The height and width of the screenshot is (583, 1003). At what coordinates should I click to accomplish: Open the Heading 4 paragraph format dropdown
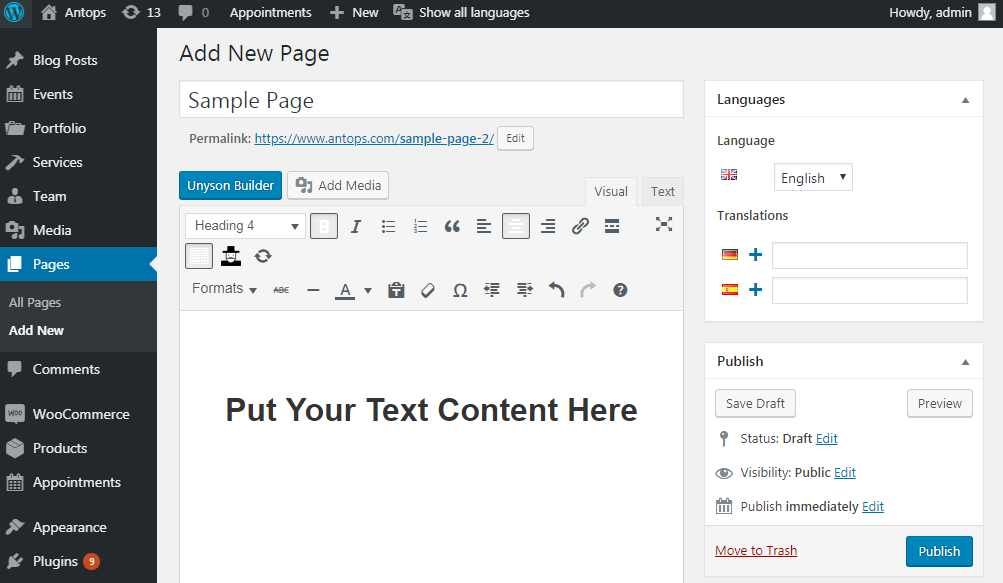pos(245,226)
